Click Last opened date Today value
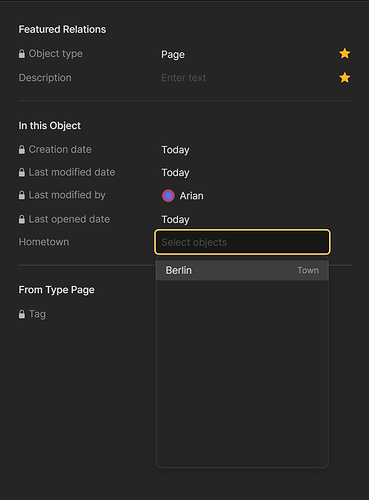Screen dimensions: 369x500 [175, 220]
